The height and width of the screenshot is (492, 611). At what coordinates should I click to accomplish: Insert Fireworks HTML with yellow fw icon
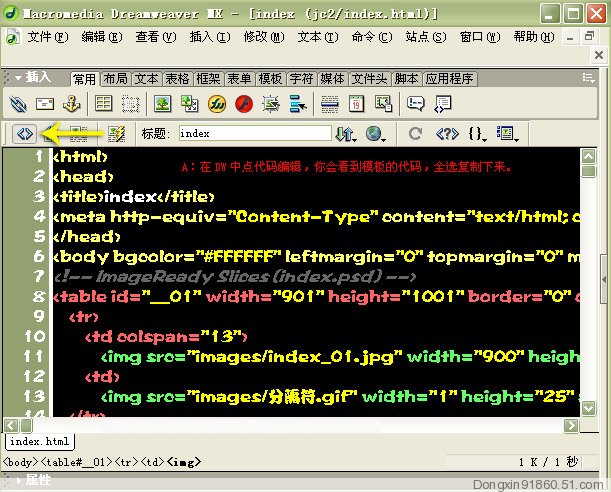pos(217,104)
